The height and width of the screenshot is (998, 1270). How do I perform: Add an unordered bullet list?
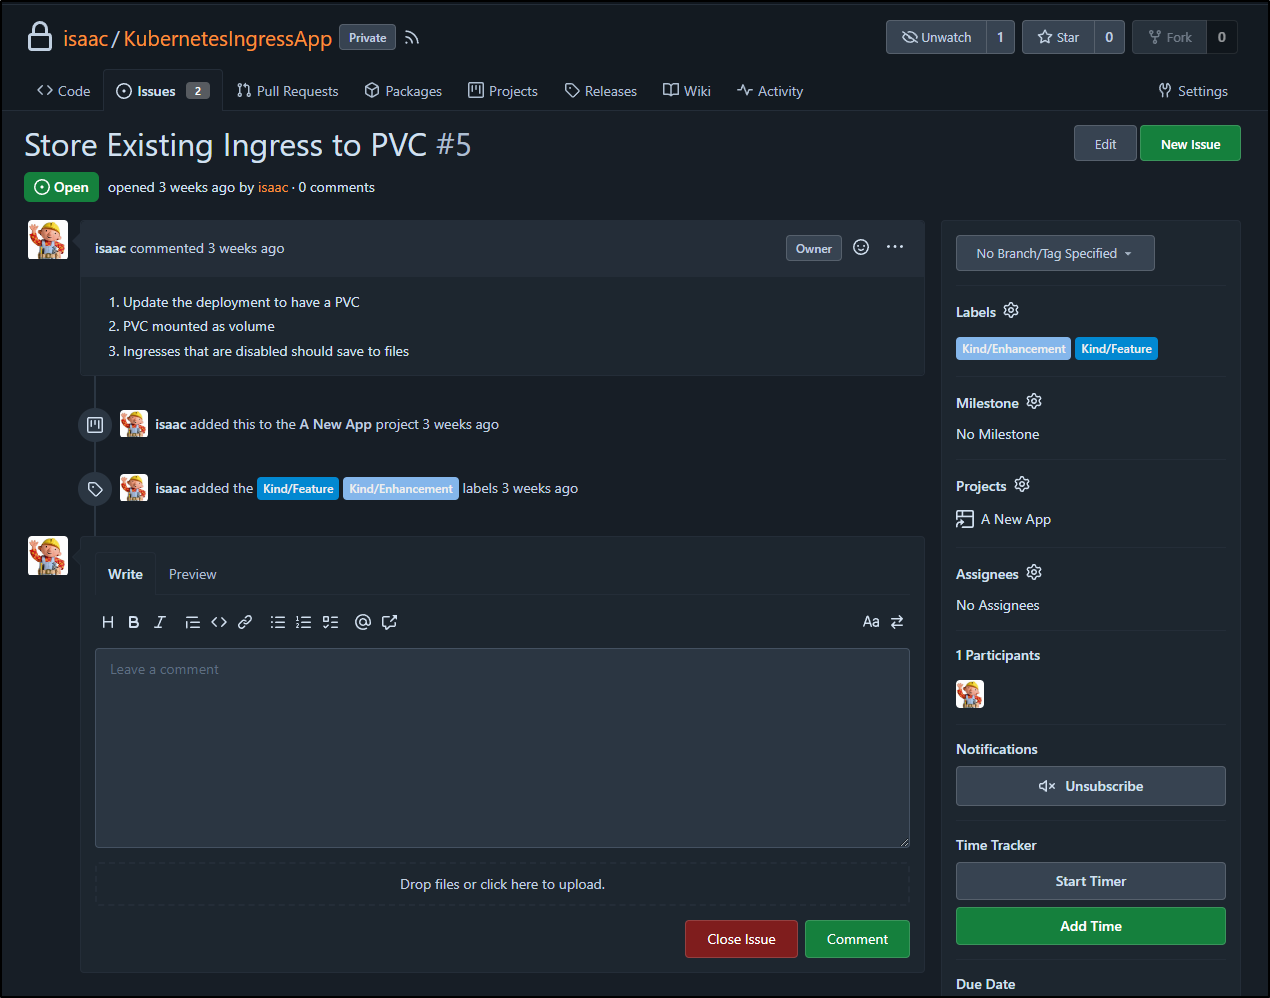tap(278, 622)
